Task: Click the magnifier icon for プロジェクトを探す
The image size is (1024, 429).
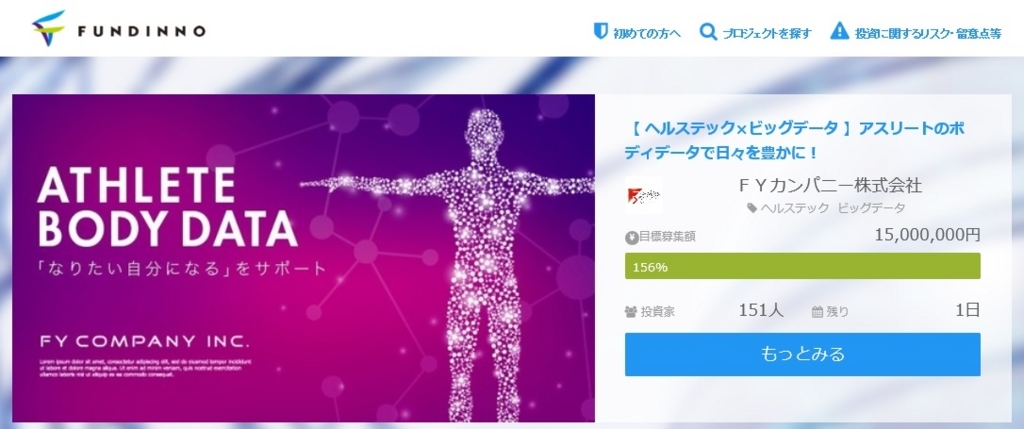Action: coord(708,31)
